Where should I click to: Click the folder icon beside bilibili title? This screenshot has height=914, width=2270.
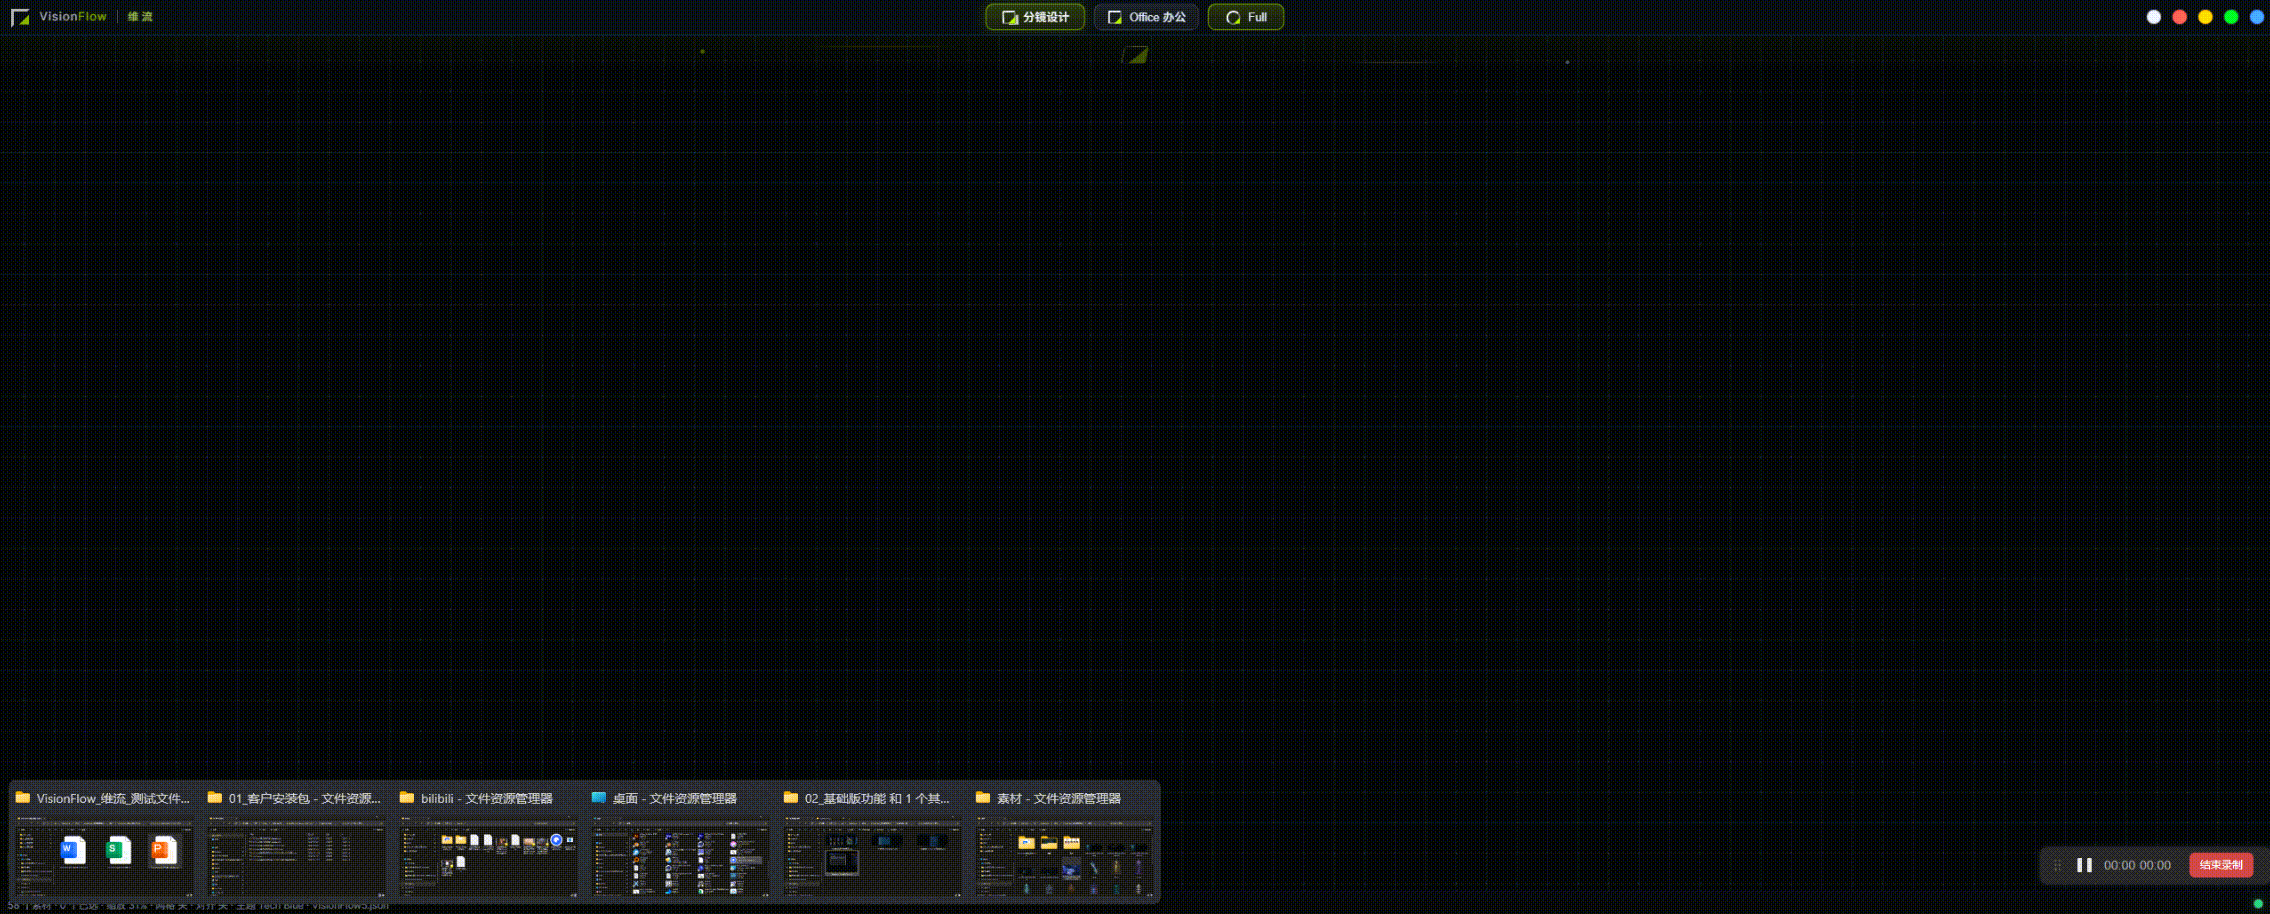click(407, 798)
